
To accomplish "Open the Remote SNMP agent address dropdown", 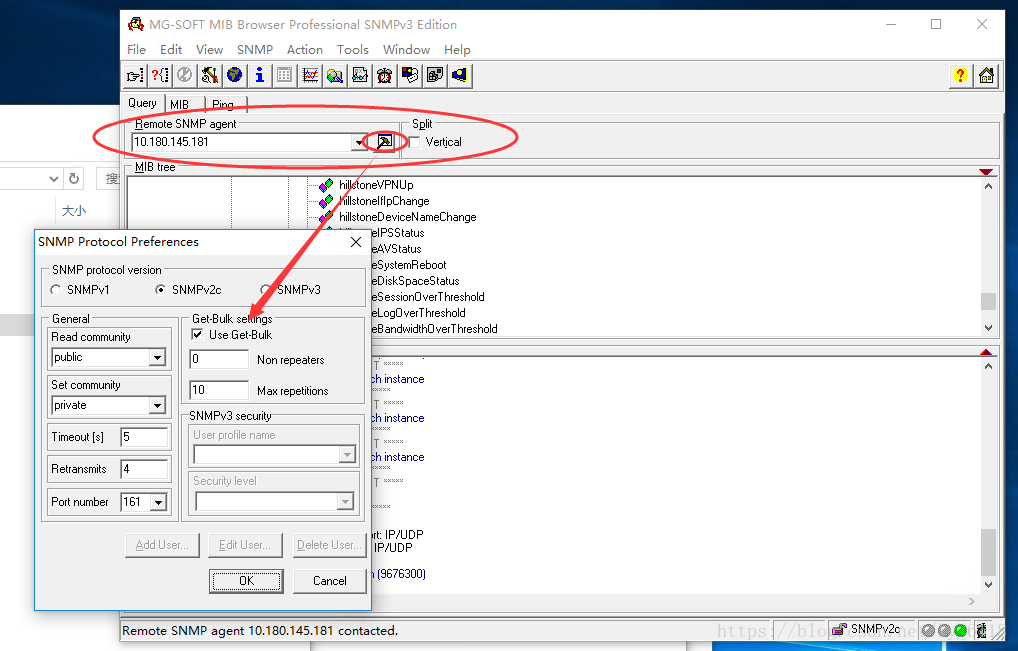I will 360,142.
